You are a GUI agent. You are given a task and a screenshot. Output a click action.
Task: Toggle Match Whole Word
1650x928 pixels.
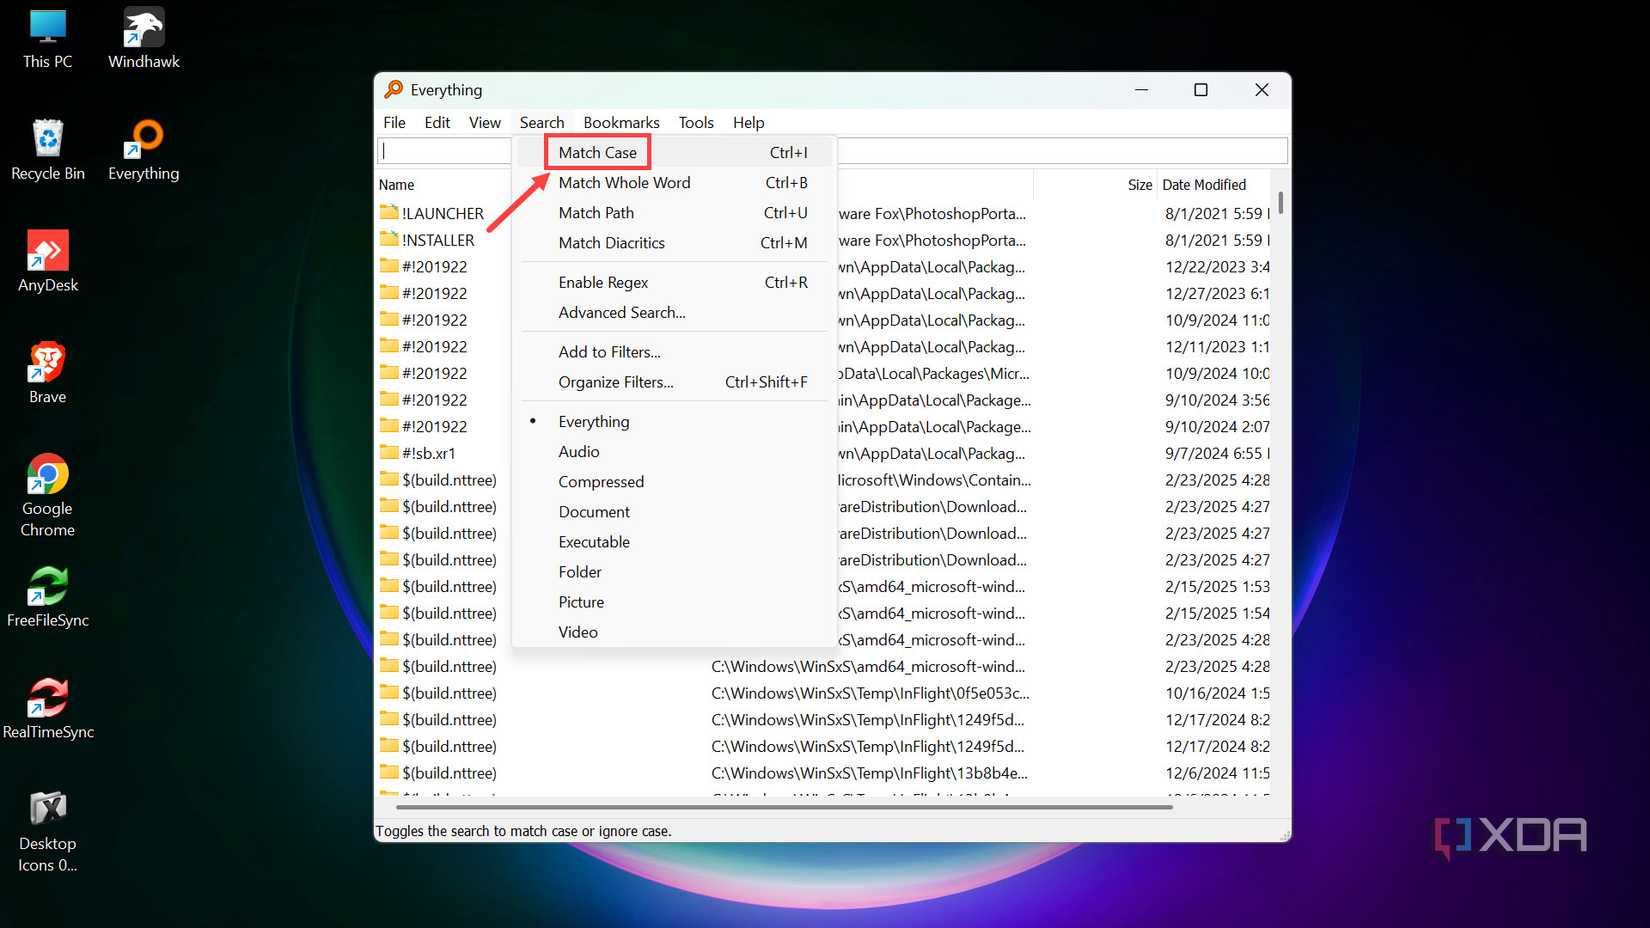[x=624, y=182]
